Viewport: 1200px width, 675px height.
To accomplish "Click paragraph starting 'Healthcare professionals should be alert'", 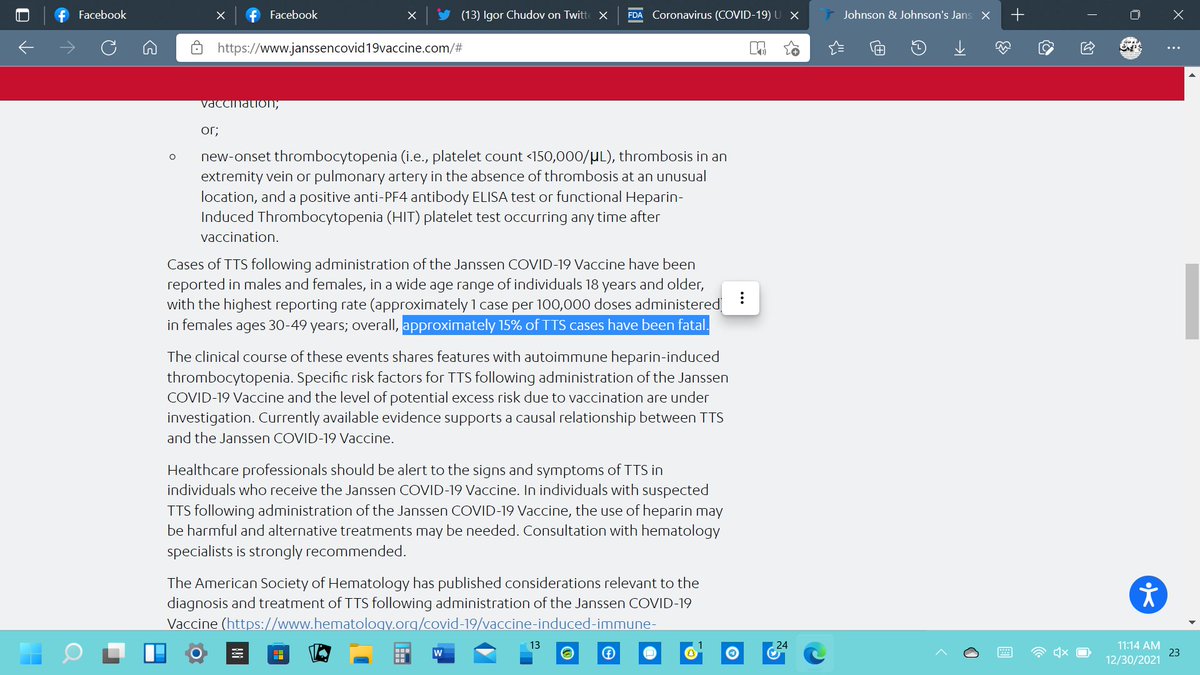I will (x=443, y=510).
